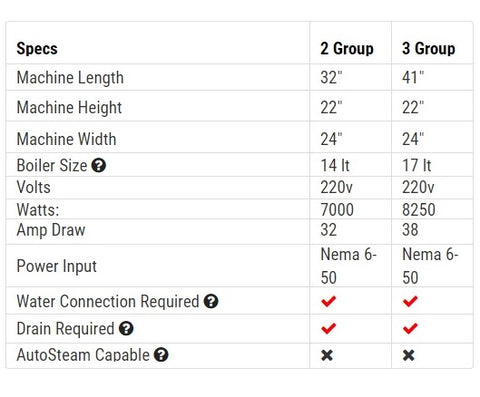Click the Machine Length row label
The height and width of the screenshot is (397, 480).
click(70, 78)
